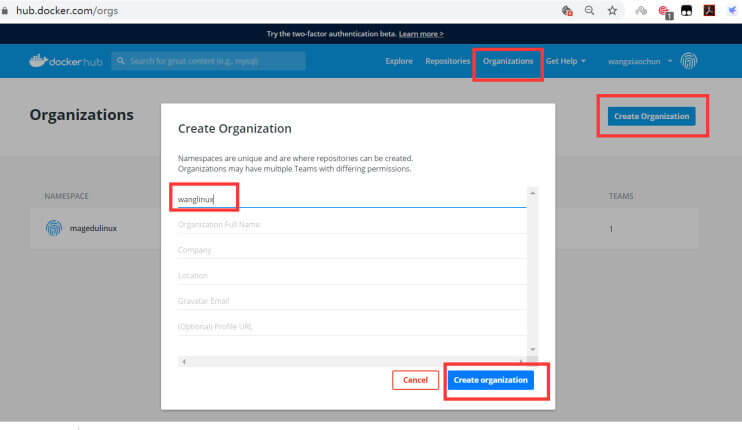Image resolution: width=742 pixels, height=430 pixels.
Task: Click the lock icon in address bar
Action: (x=5, y=10)
